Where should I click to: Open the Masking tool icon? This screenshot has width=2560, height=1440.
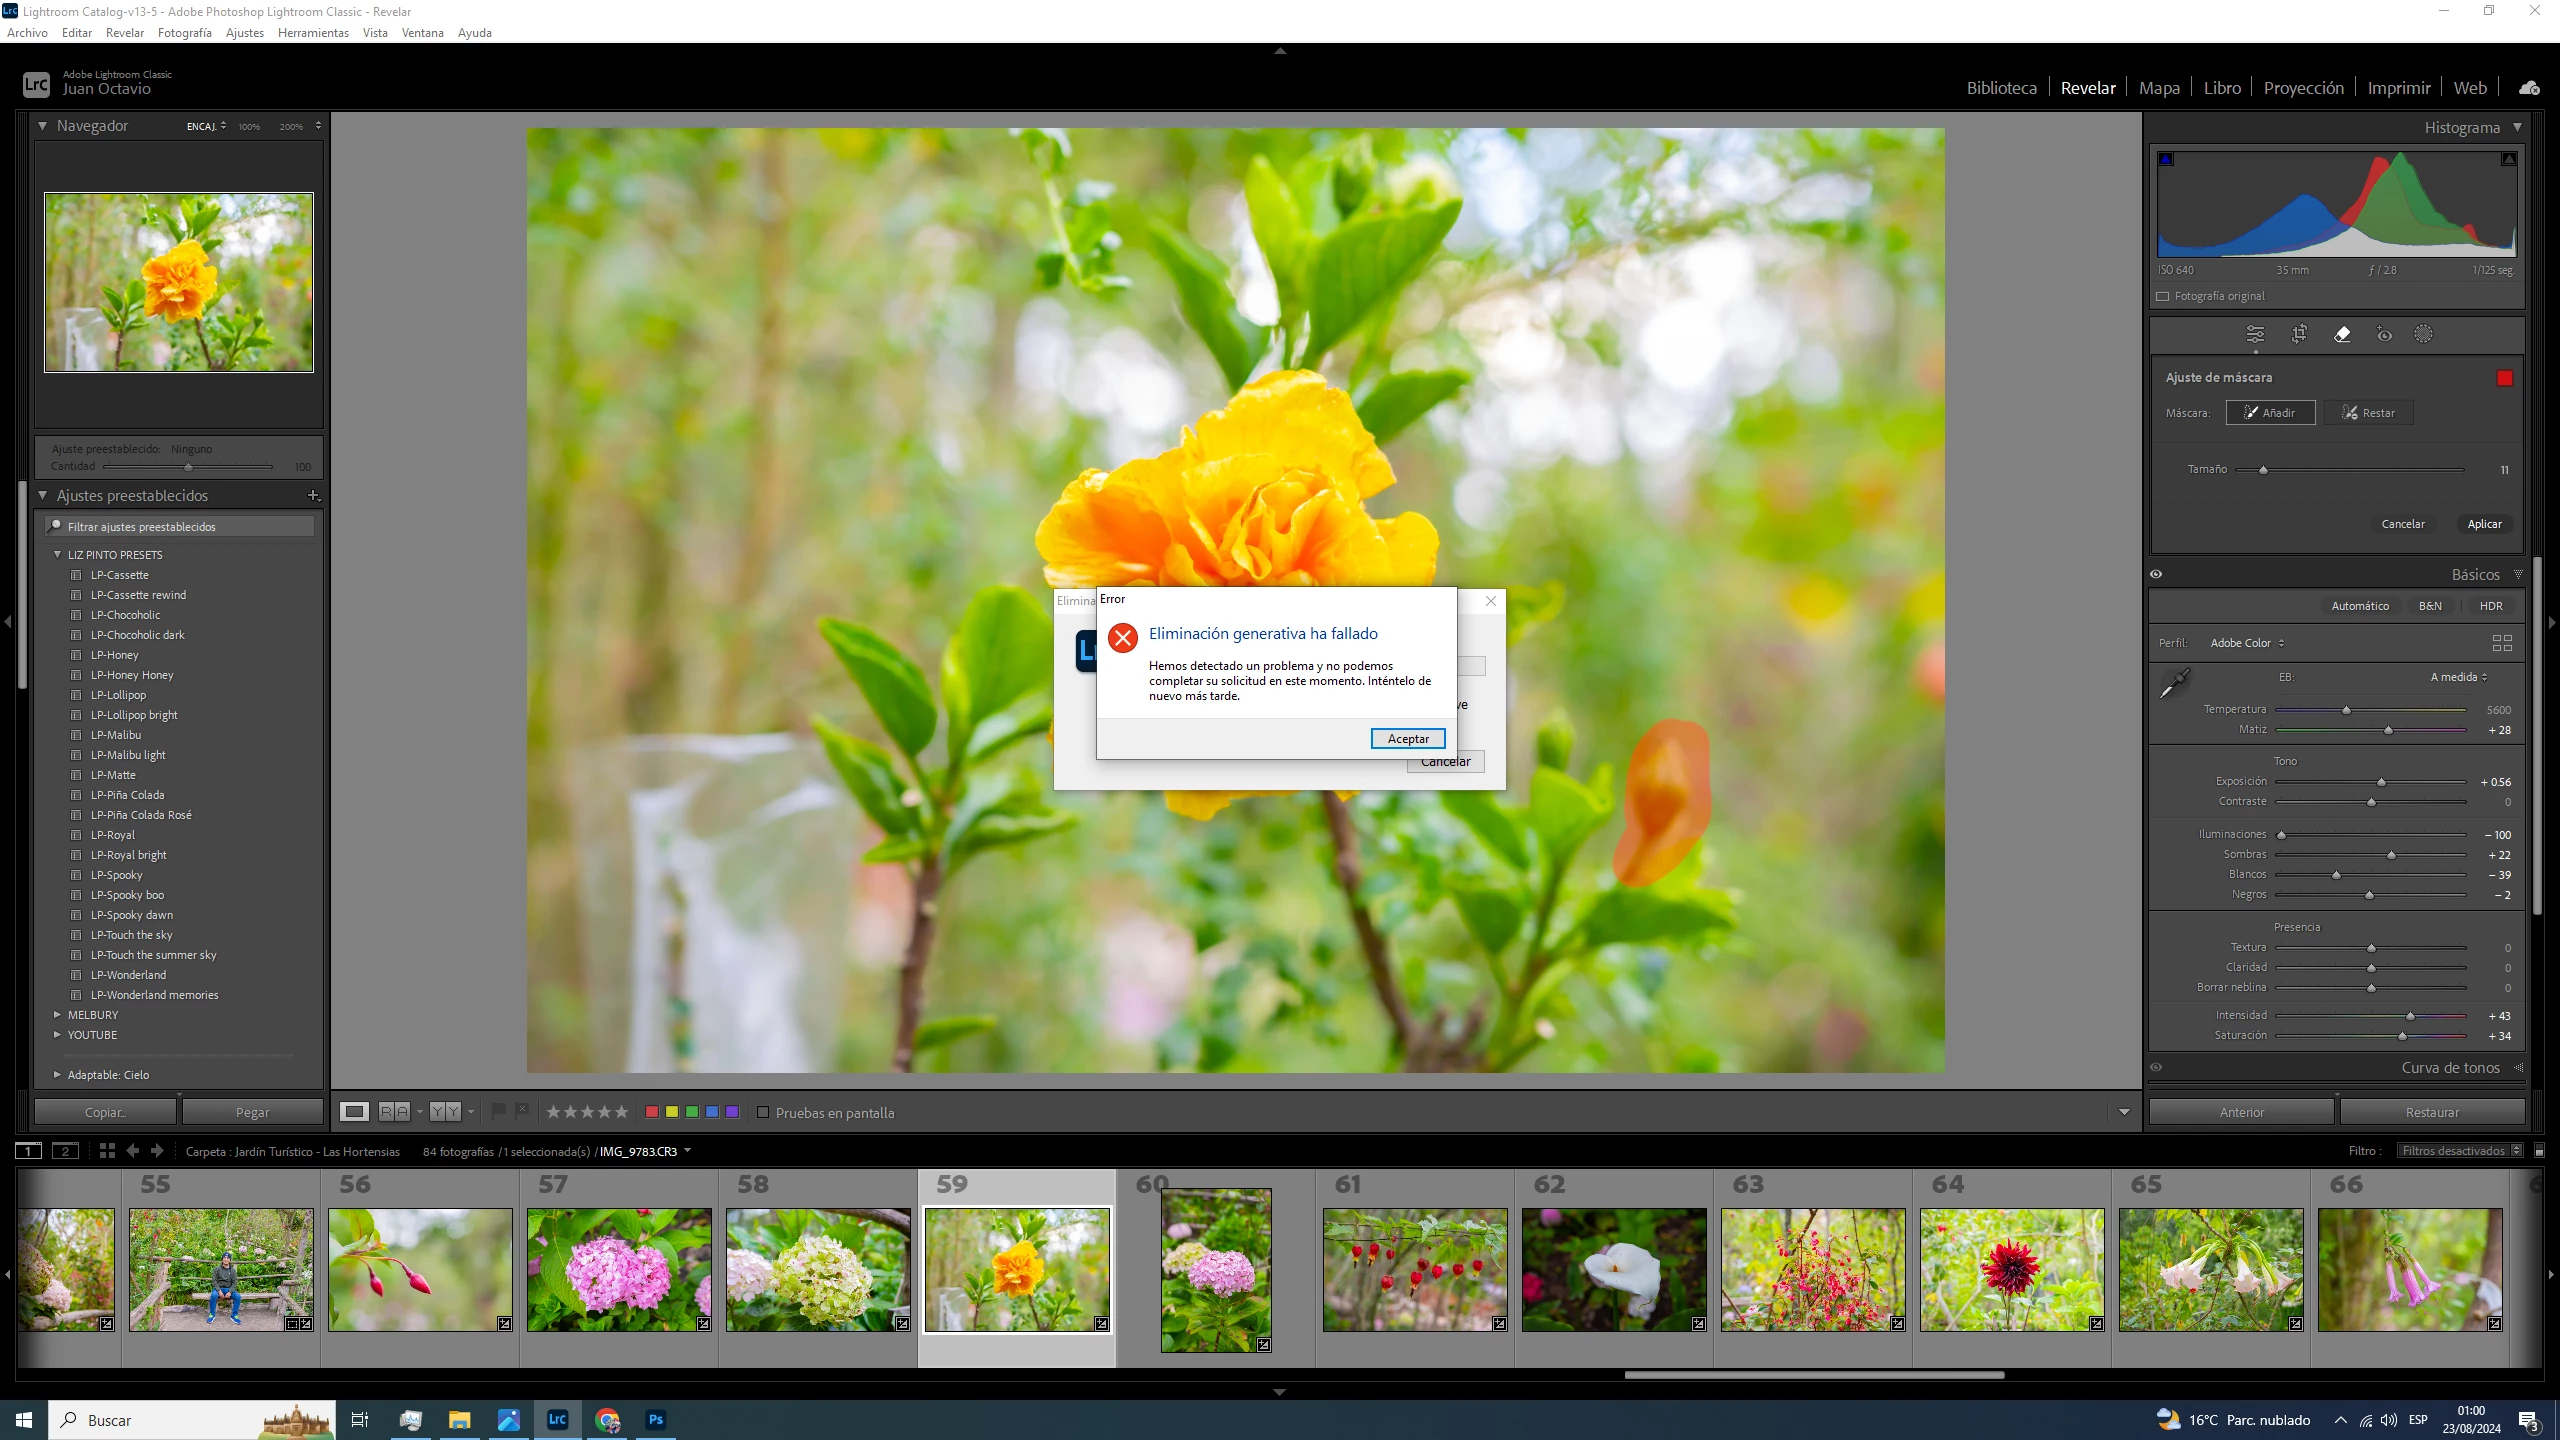(2423, 334)
